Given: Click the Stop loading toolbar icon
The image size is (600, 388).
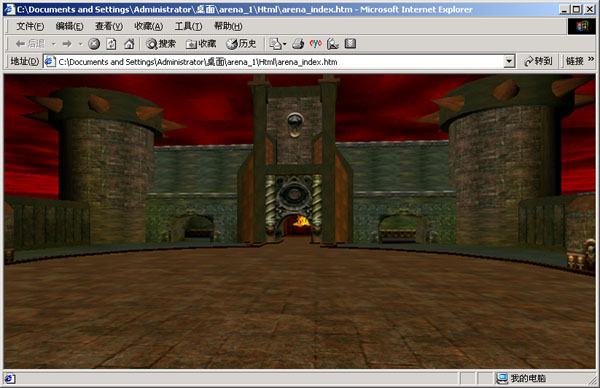Looking at the screenshot, I should (x=94, y=44).
